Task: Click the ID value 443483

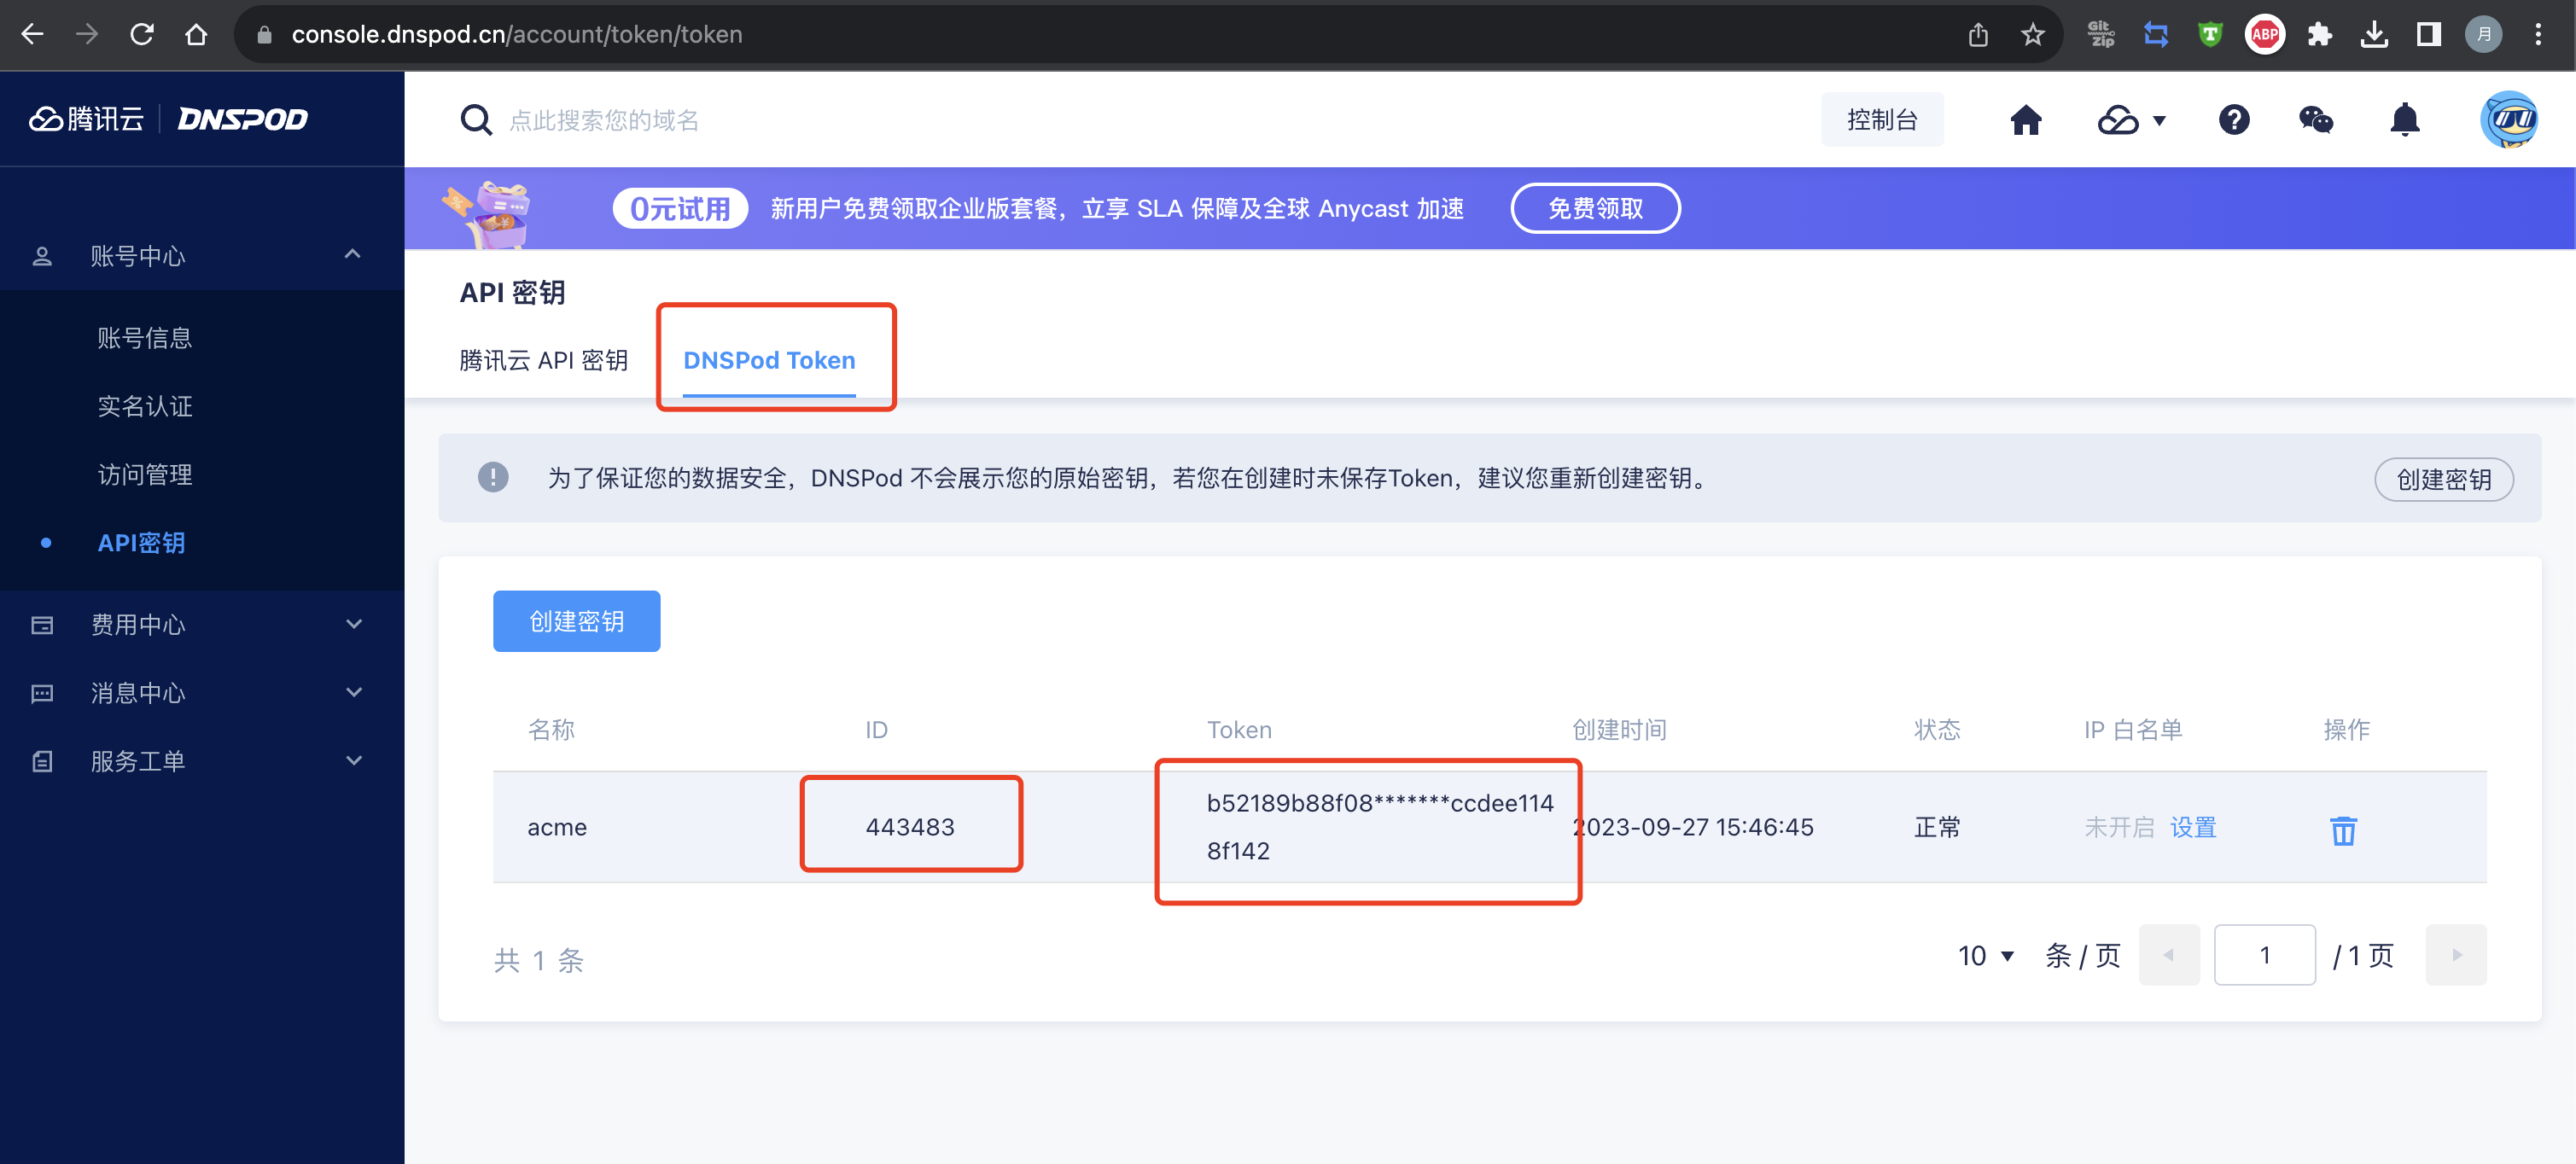Action: (910, 827)
